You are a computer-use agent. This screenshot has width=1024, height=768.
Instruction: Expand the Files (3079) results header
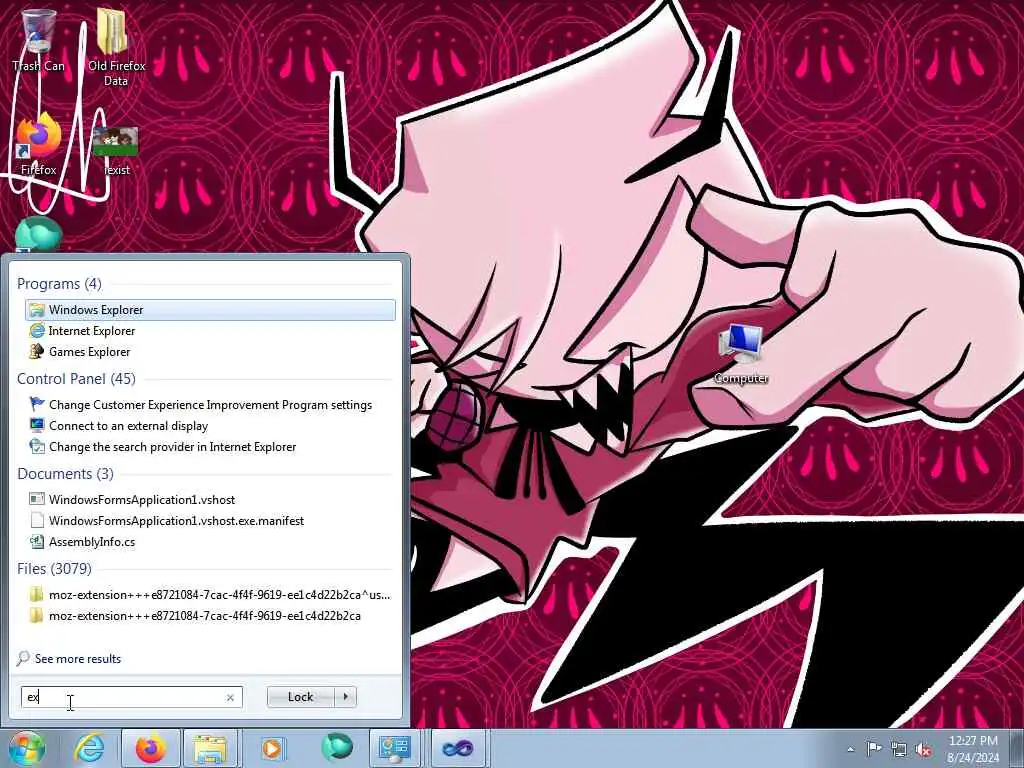point(54,569)
